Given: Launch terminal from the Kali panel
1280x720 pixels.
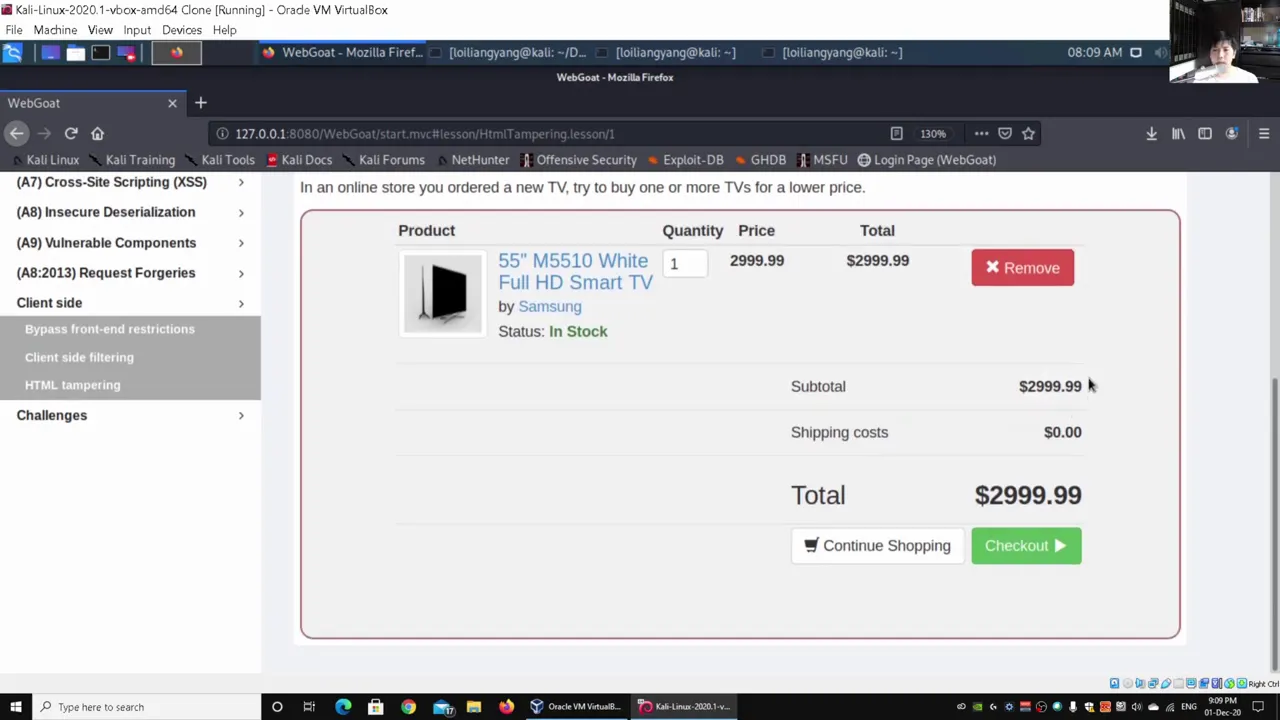Looking at the screenshot, I should [x=100, y=52].
